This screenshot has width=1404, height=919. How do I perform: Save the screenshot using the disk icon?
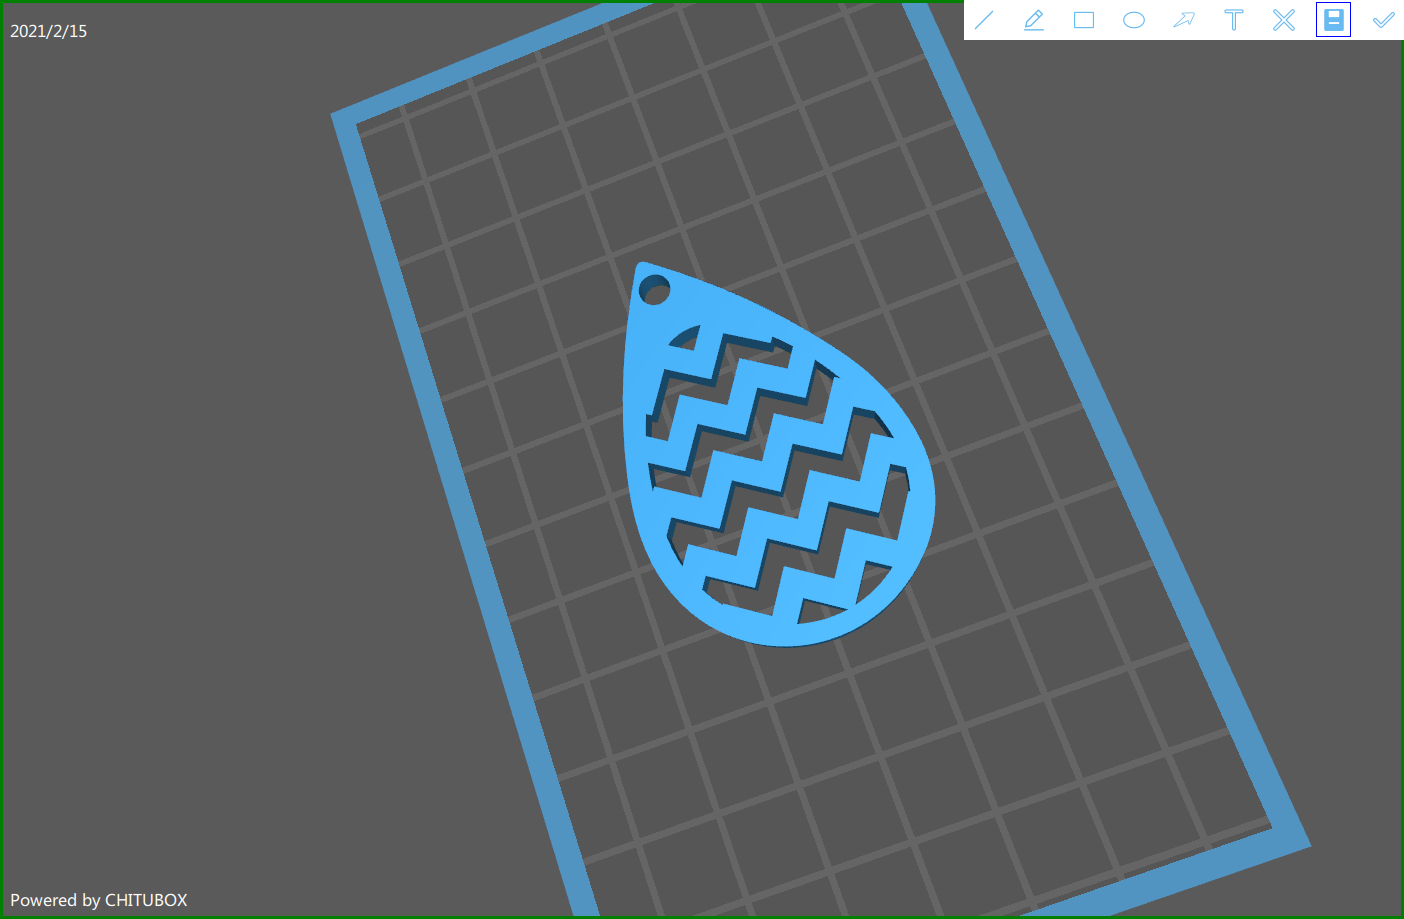(1333, 20)
